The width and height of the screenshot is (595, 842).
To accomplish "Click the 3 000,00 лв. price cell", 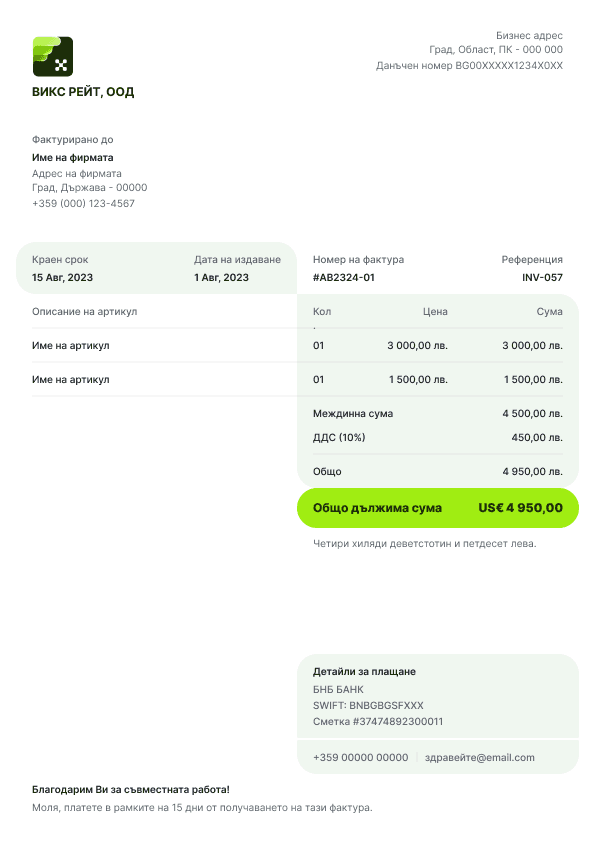I will pyautogui.click(x=417, y=345).
